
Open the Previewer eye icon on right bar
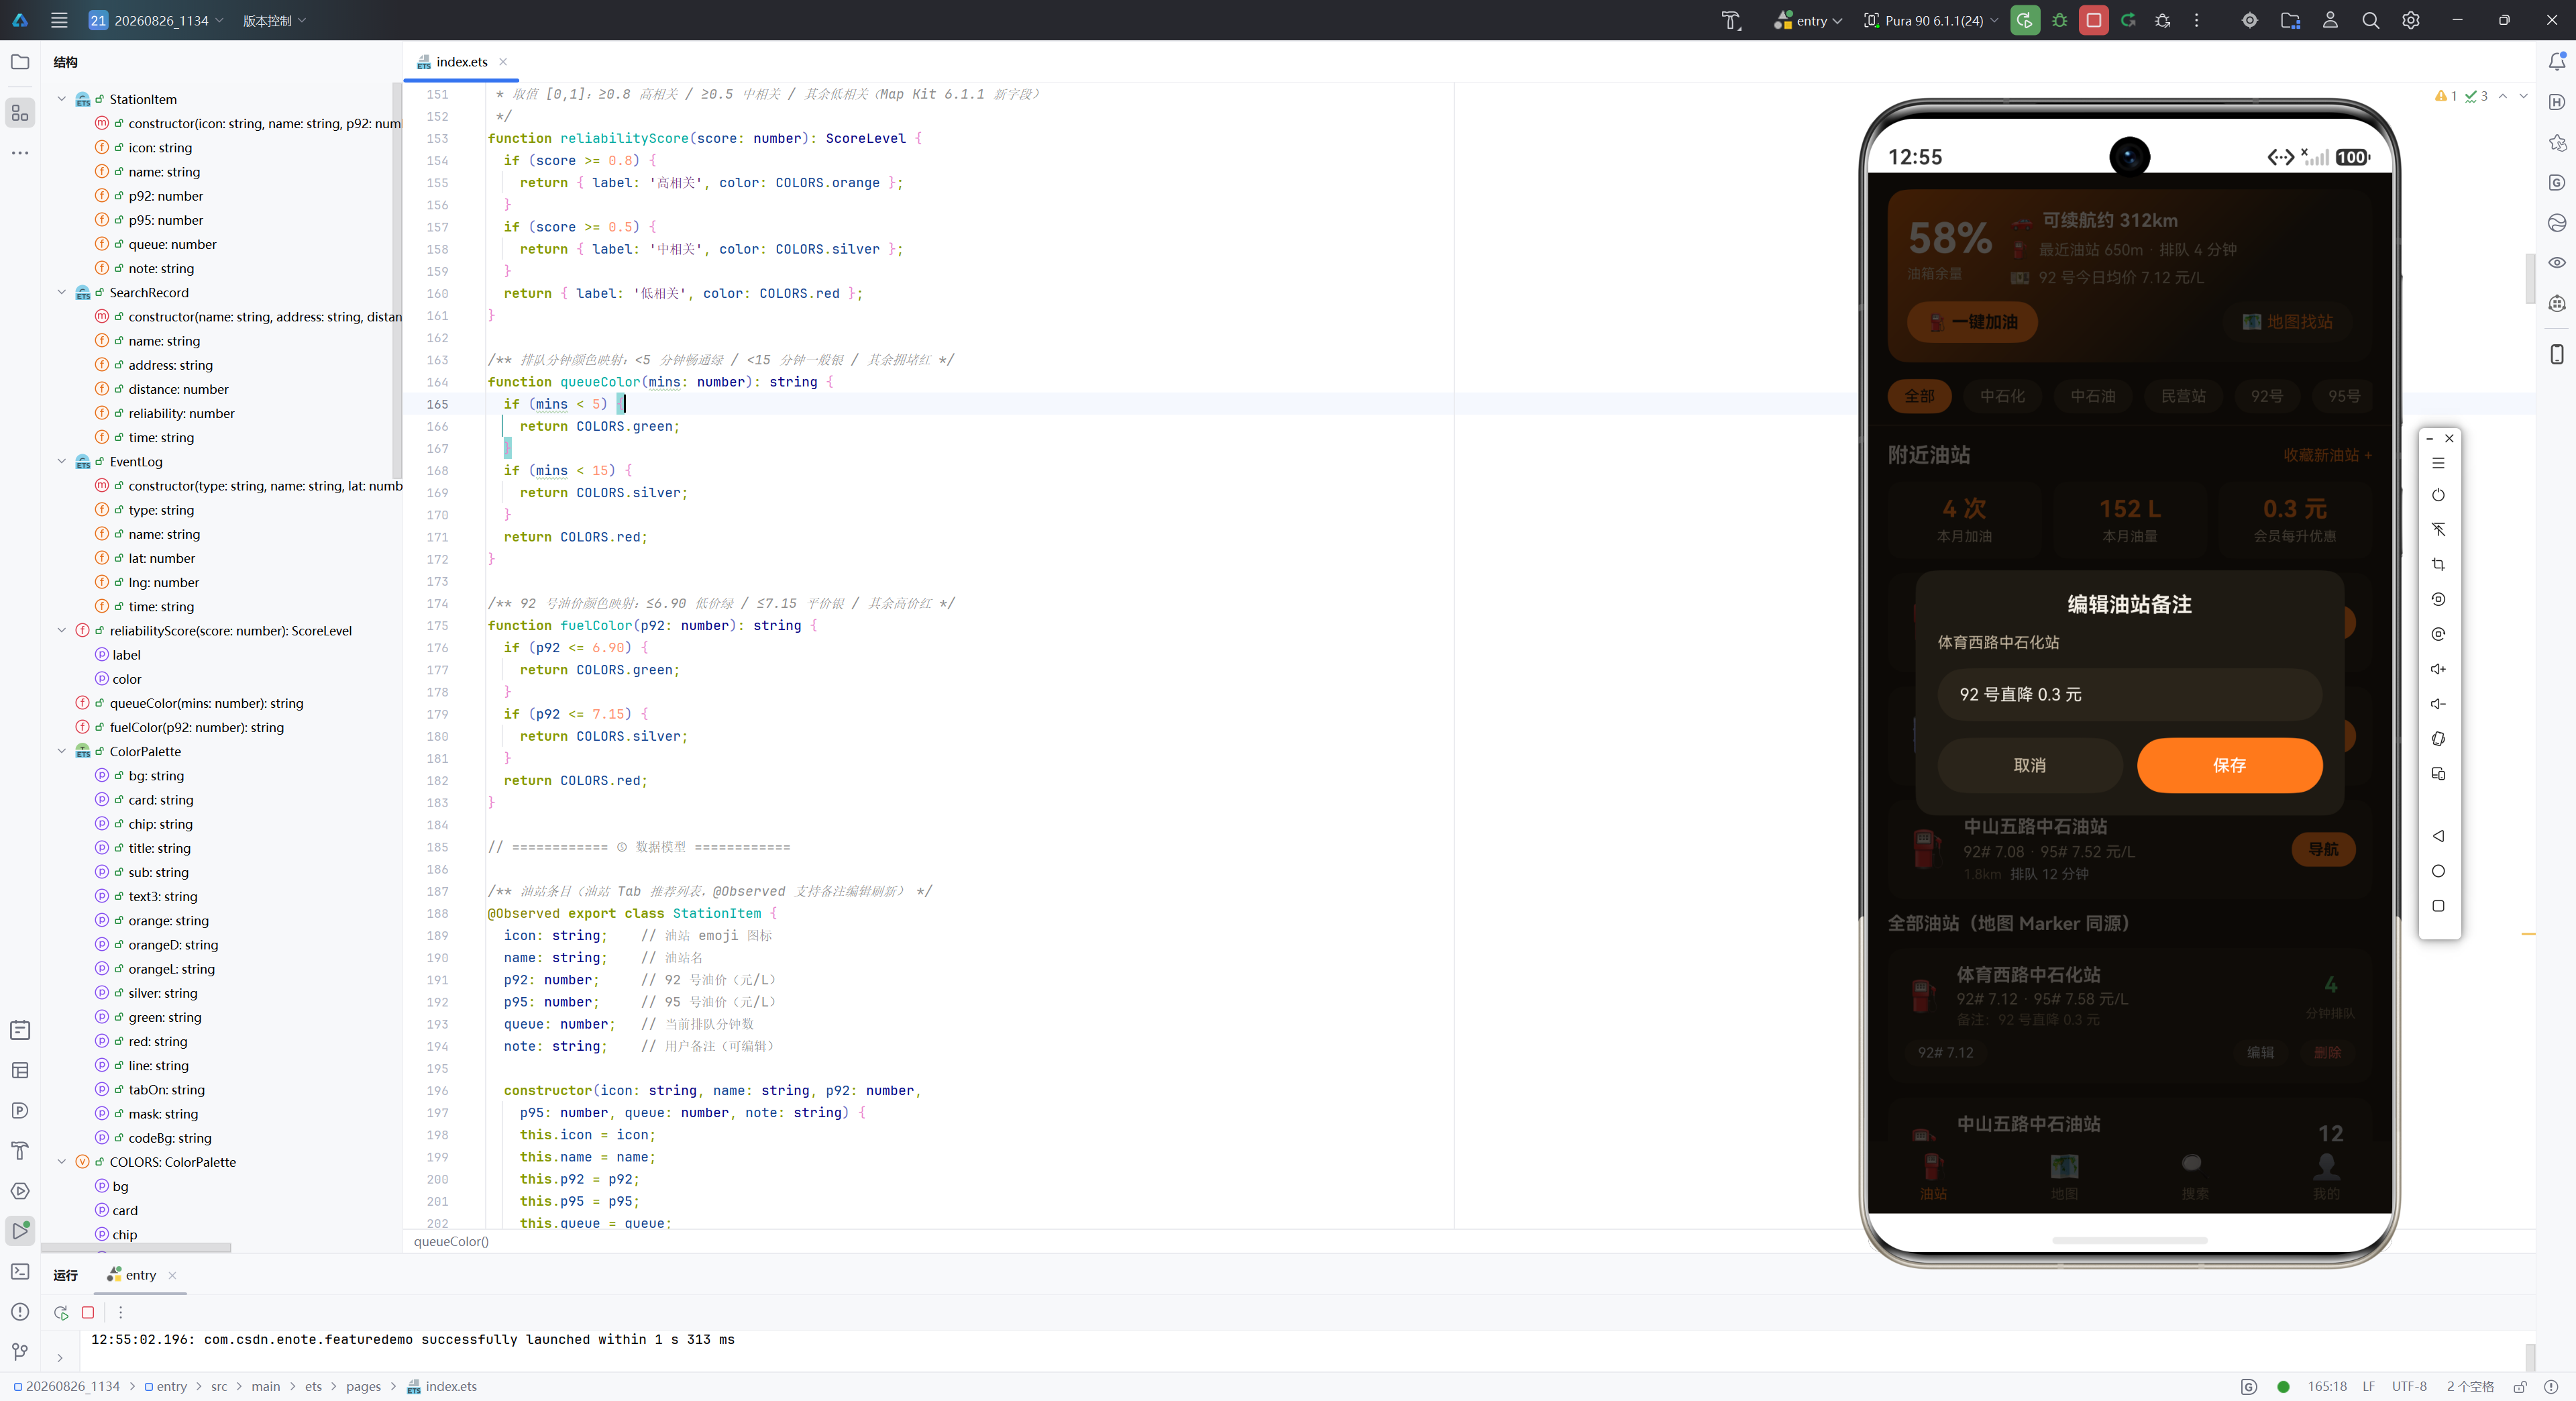(x=2556, y=263)
